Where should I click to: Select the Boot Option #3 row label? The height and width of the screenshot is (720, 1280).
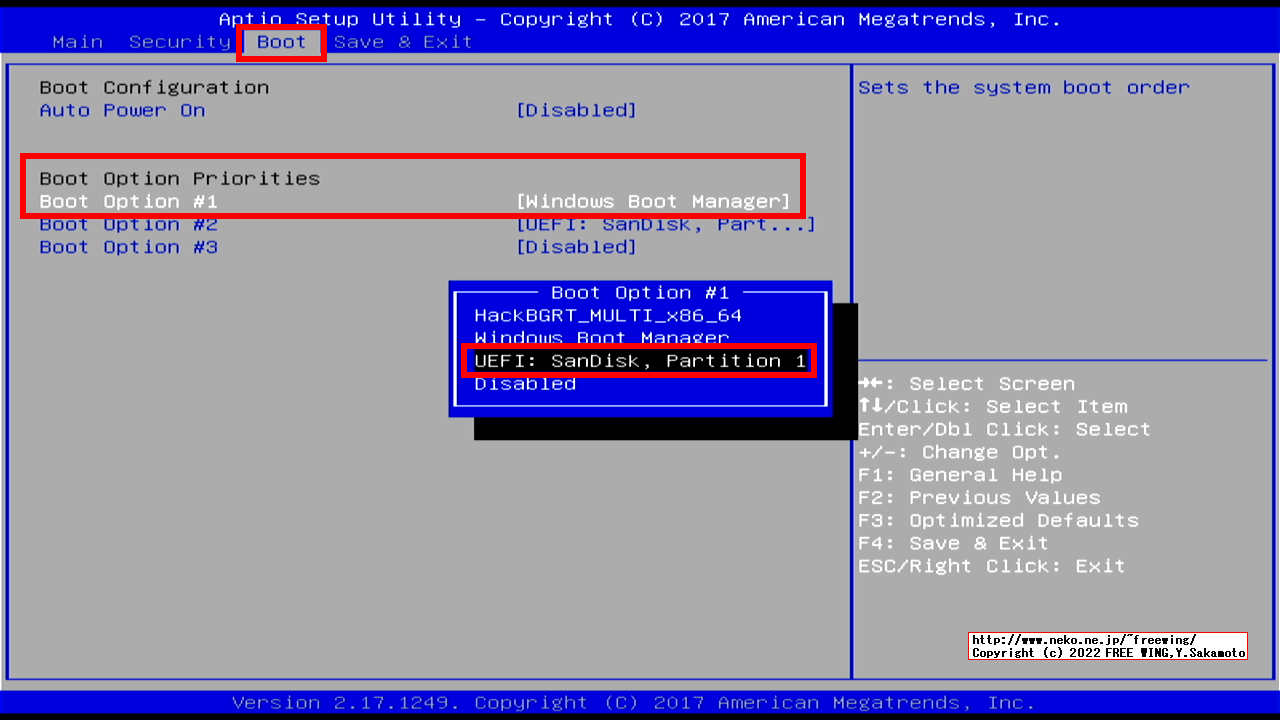pos(128,248)
